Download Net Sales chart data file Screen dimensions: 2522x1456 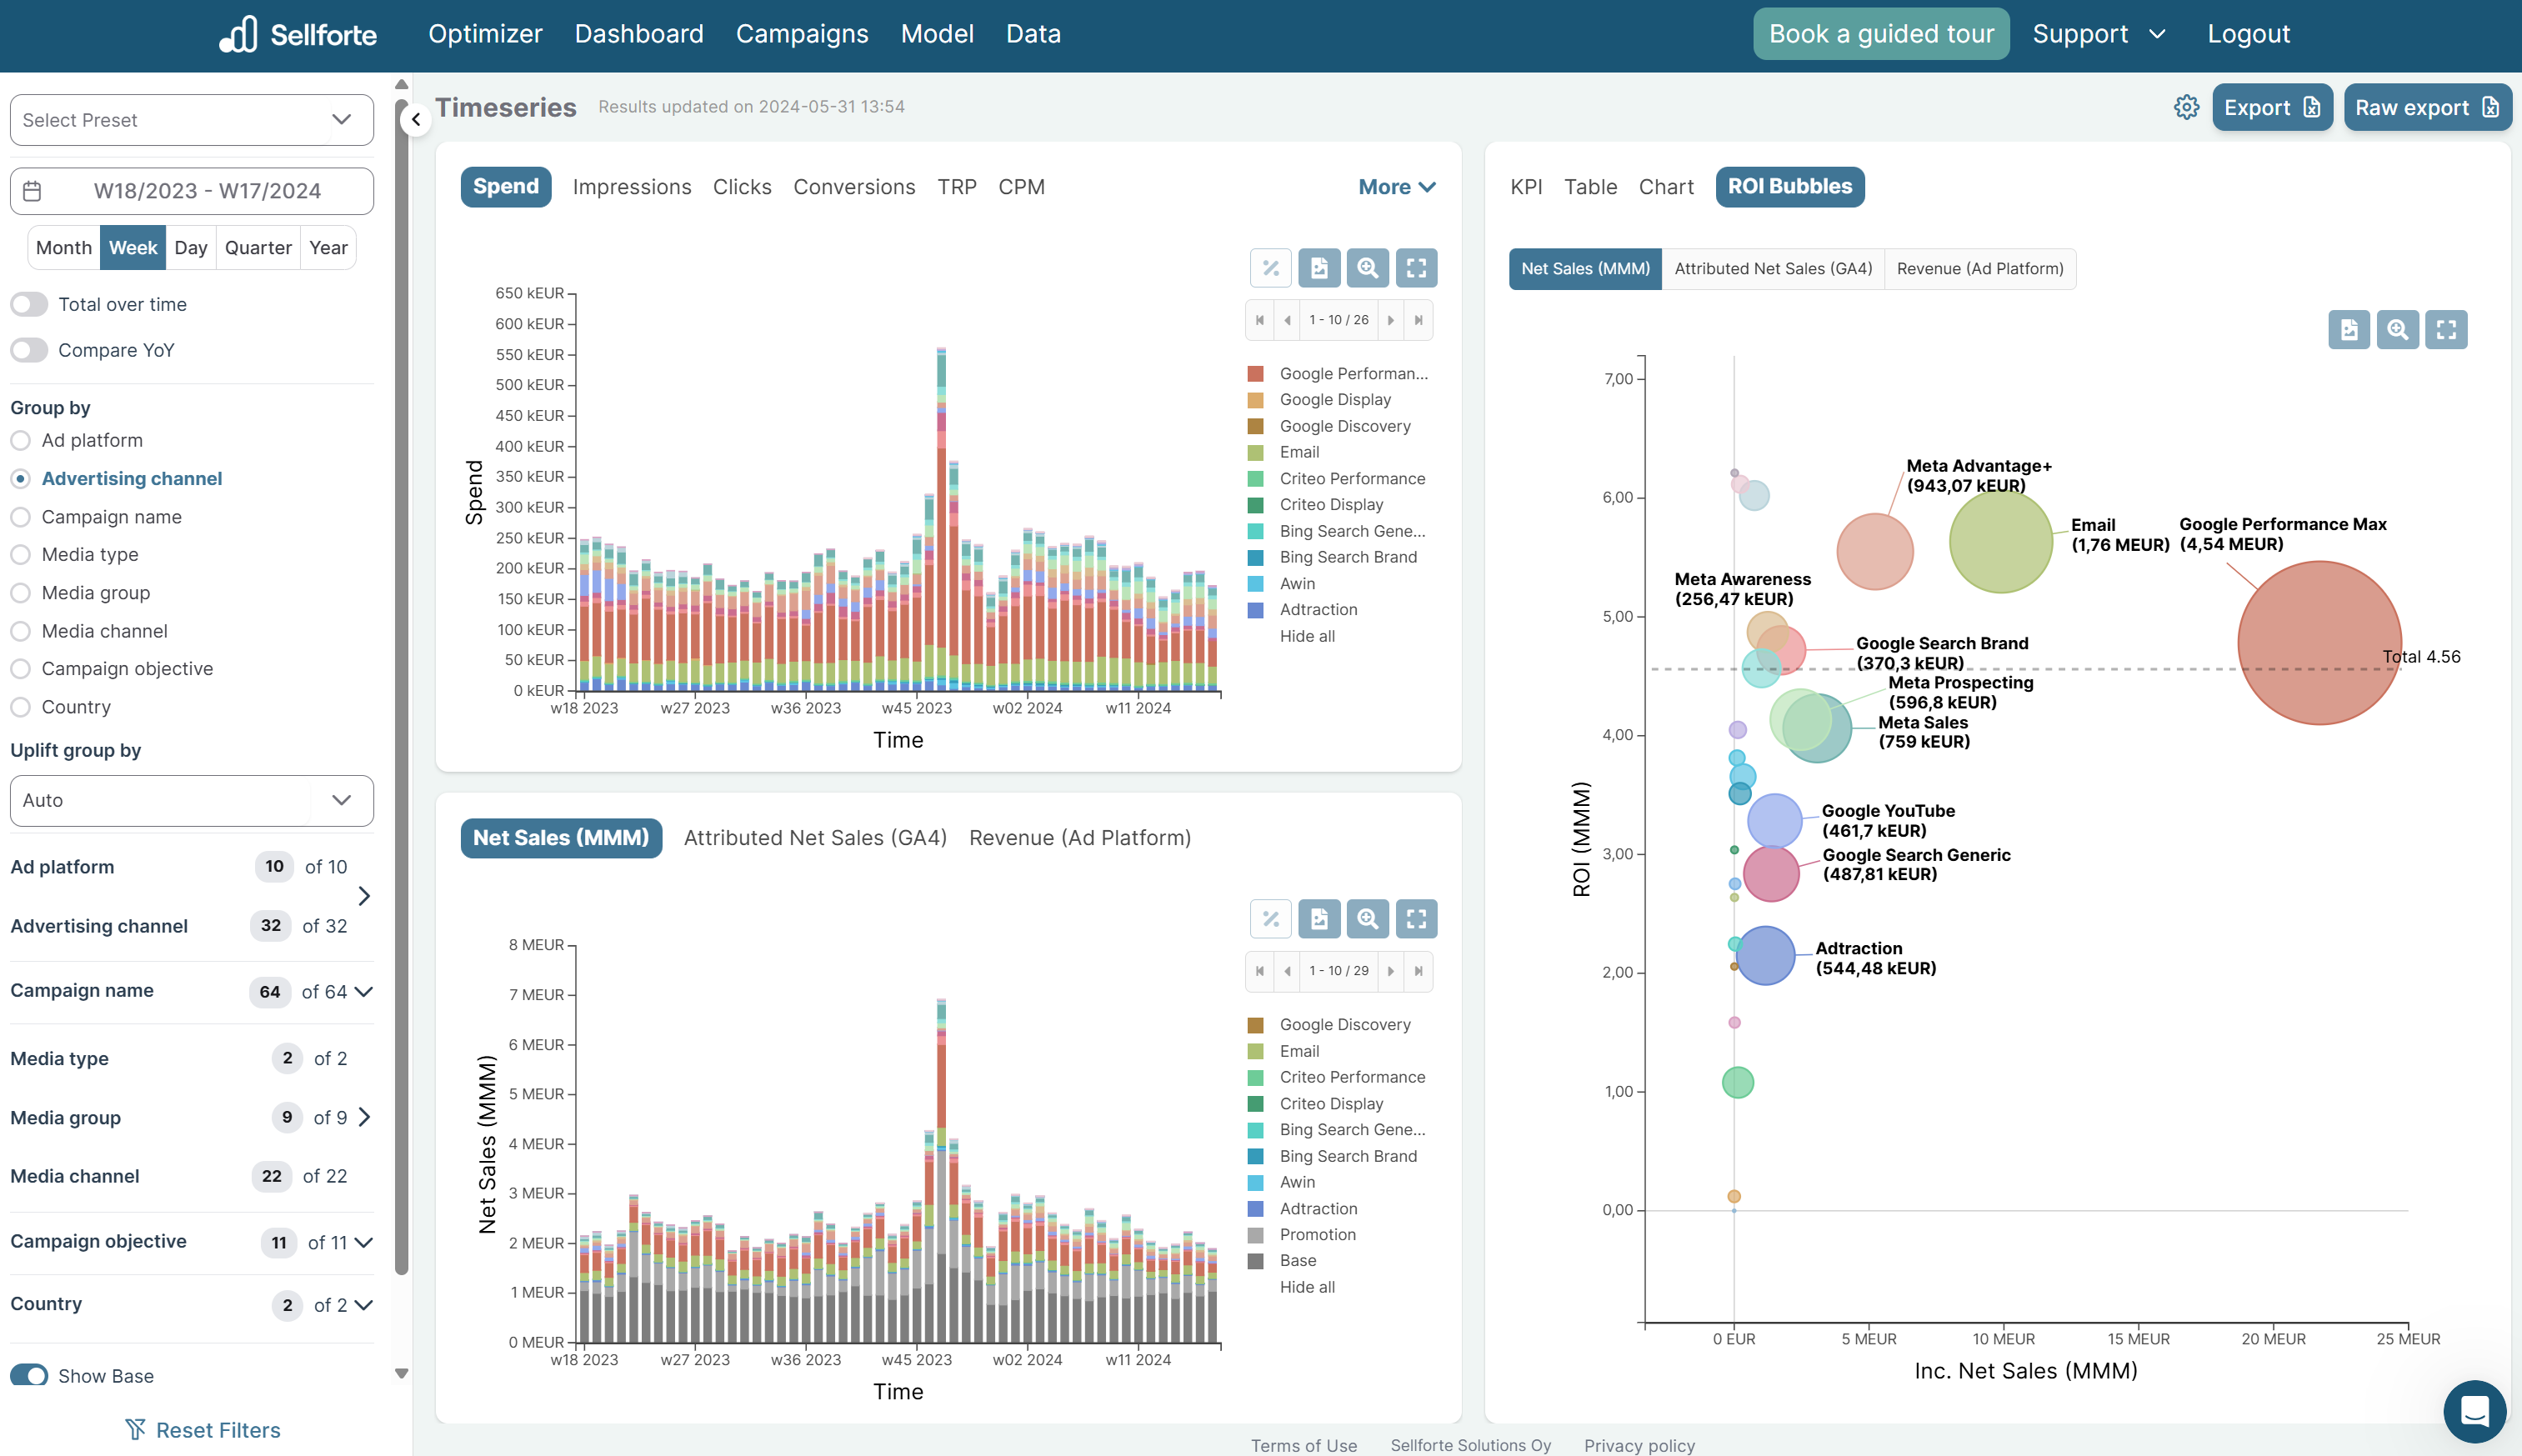pyautogui.click(x=1319, y=918)
